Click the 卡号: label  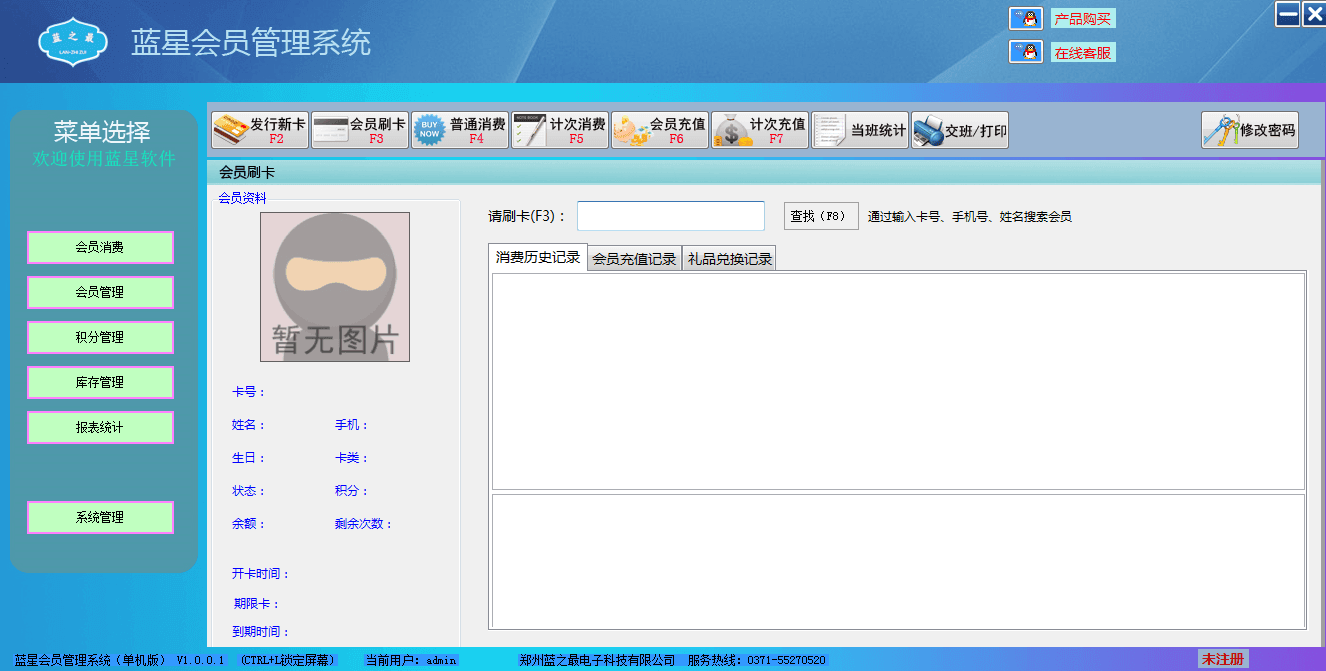click(249, 392)
